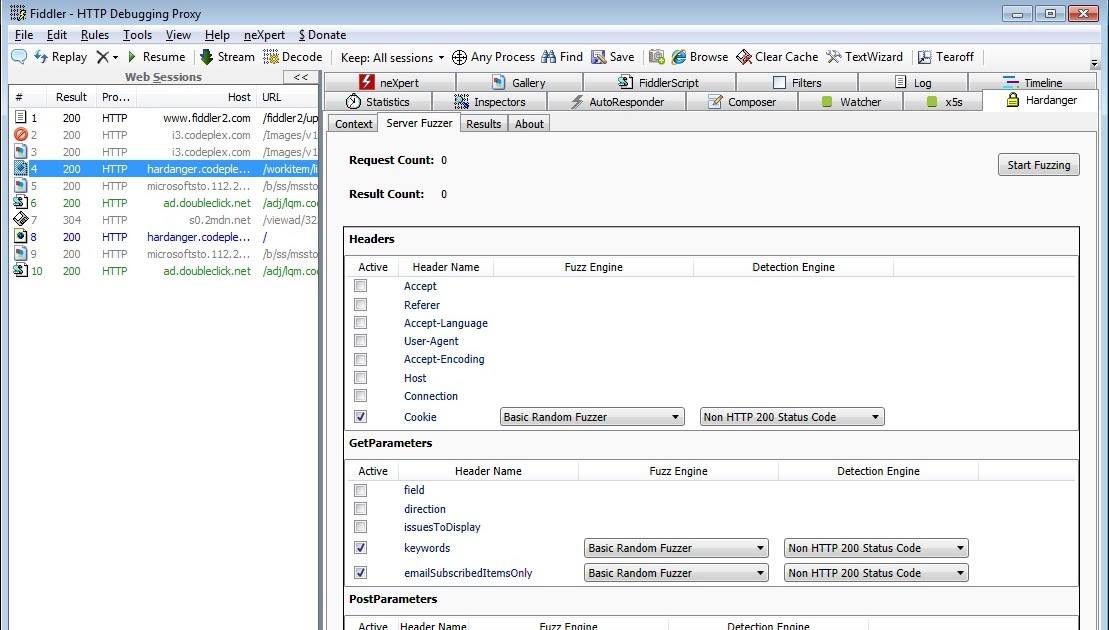The width and height of the screenshot is (1109, 630).
Task: Enable the field parameter checkbox
Action: click(361, 490)
